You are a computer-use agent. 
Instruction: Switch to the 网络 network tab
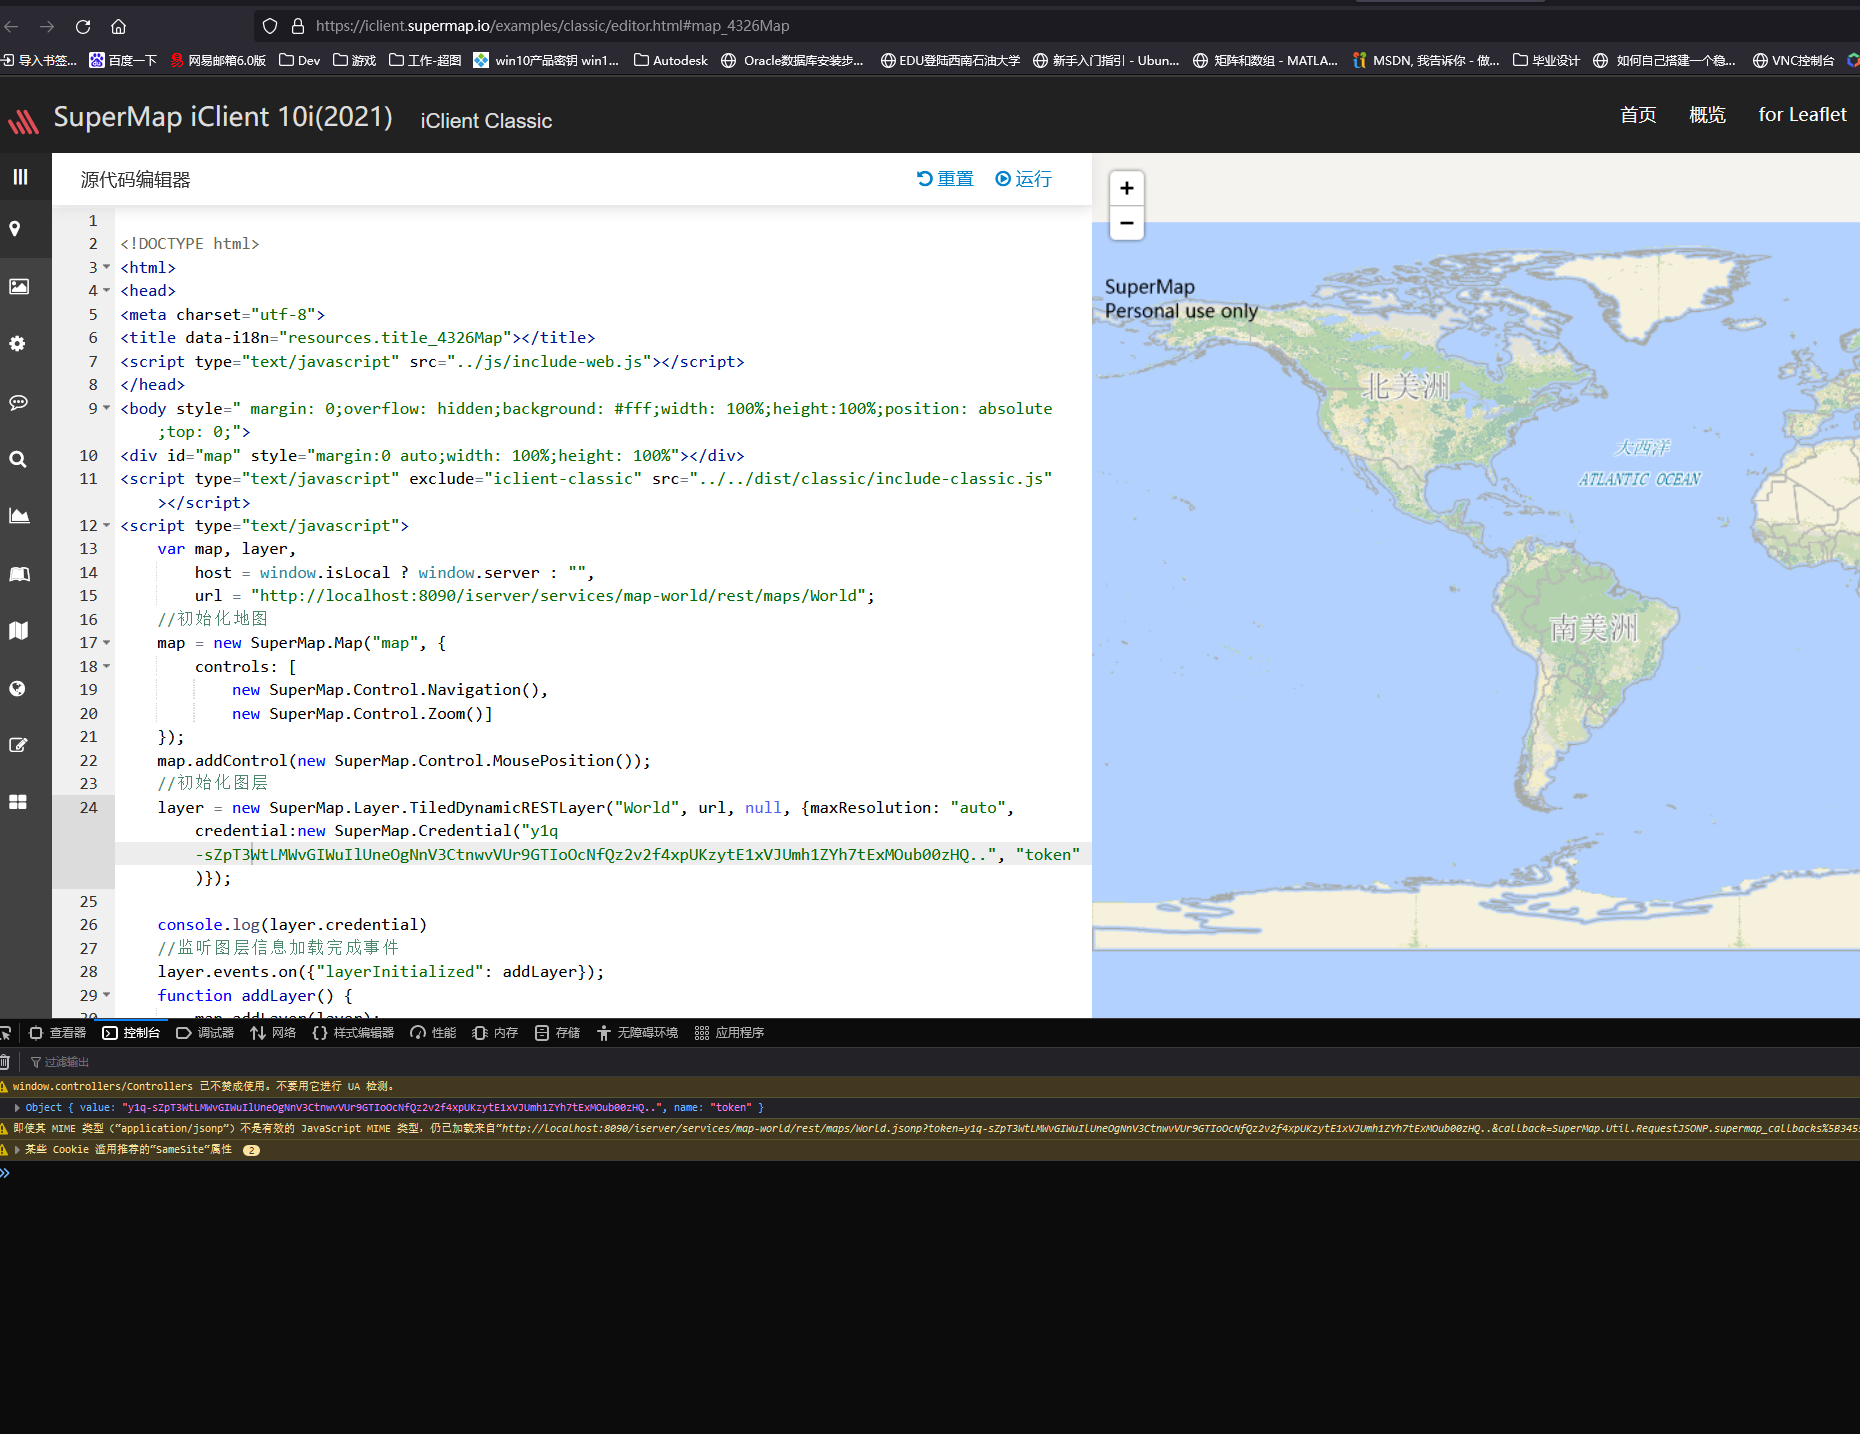tap(273, 1033)
